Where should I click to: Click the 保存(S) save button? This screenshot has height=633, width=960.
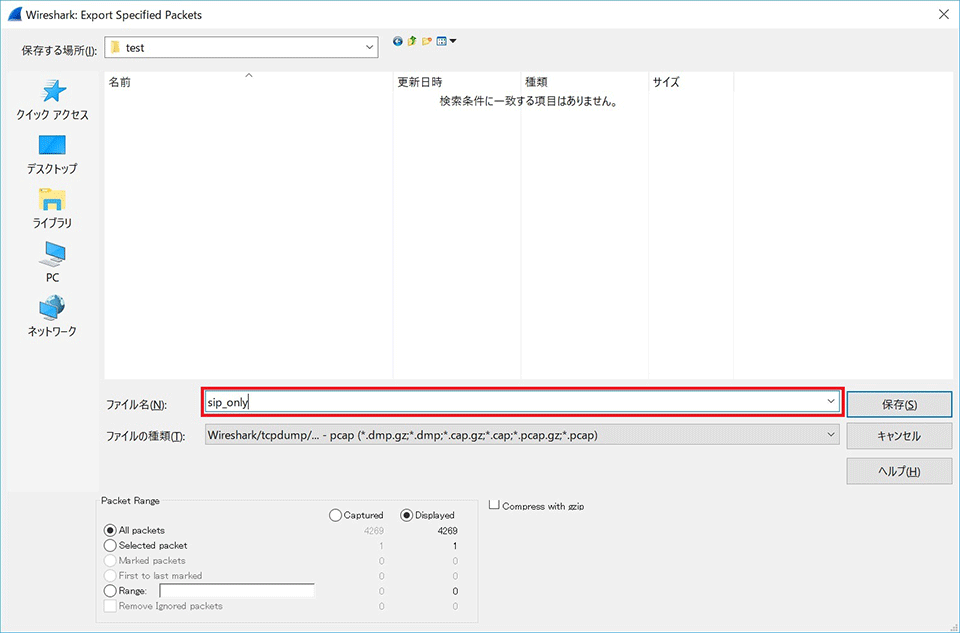(899, 405)
